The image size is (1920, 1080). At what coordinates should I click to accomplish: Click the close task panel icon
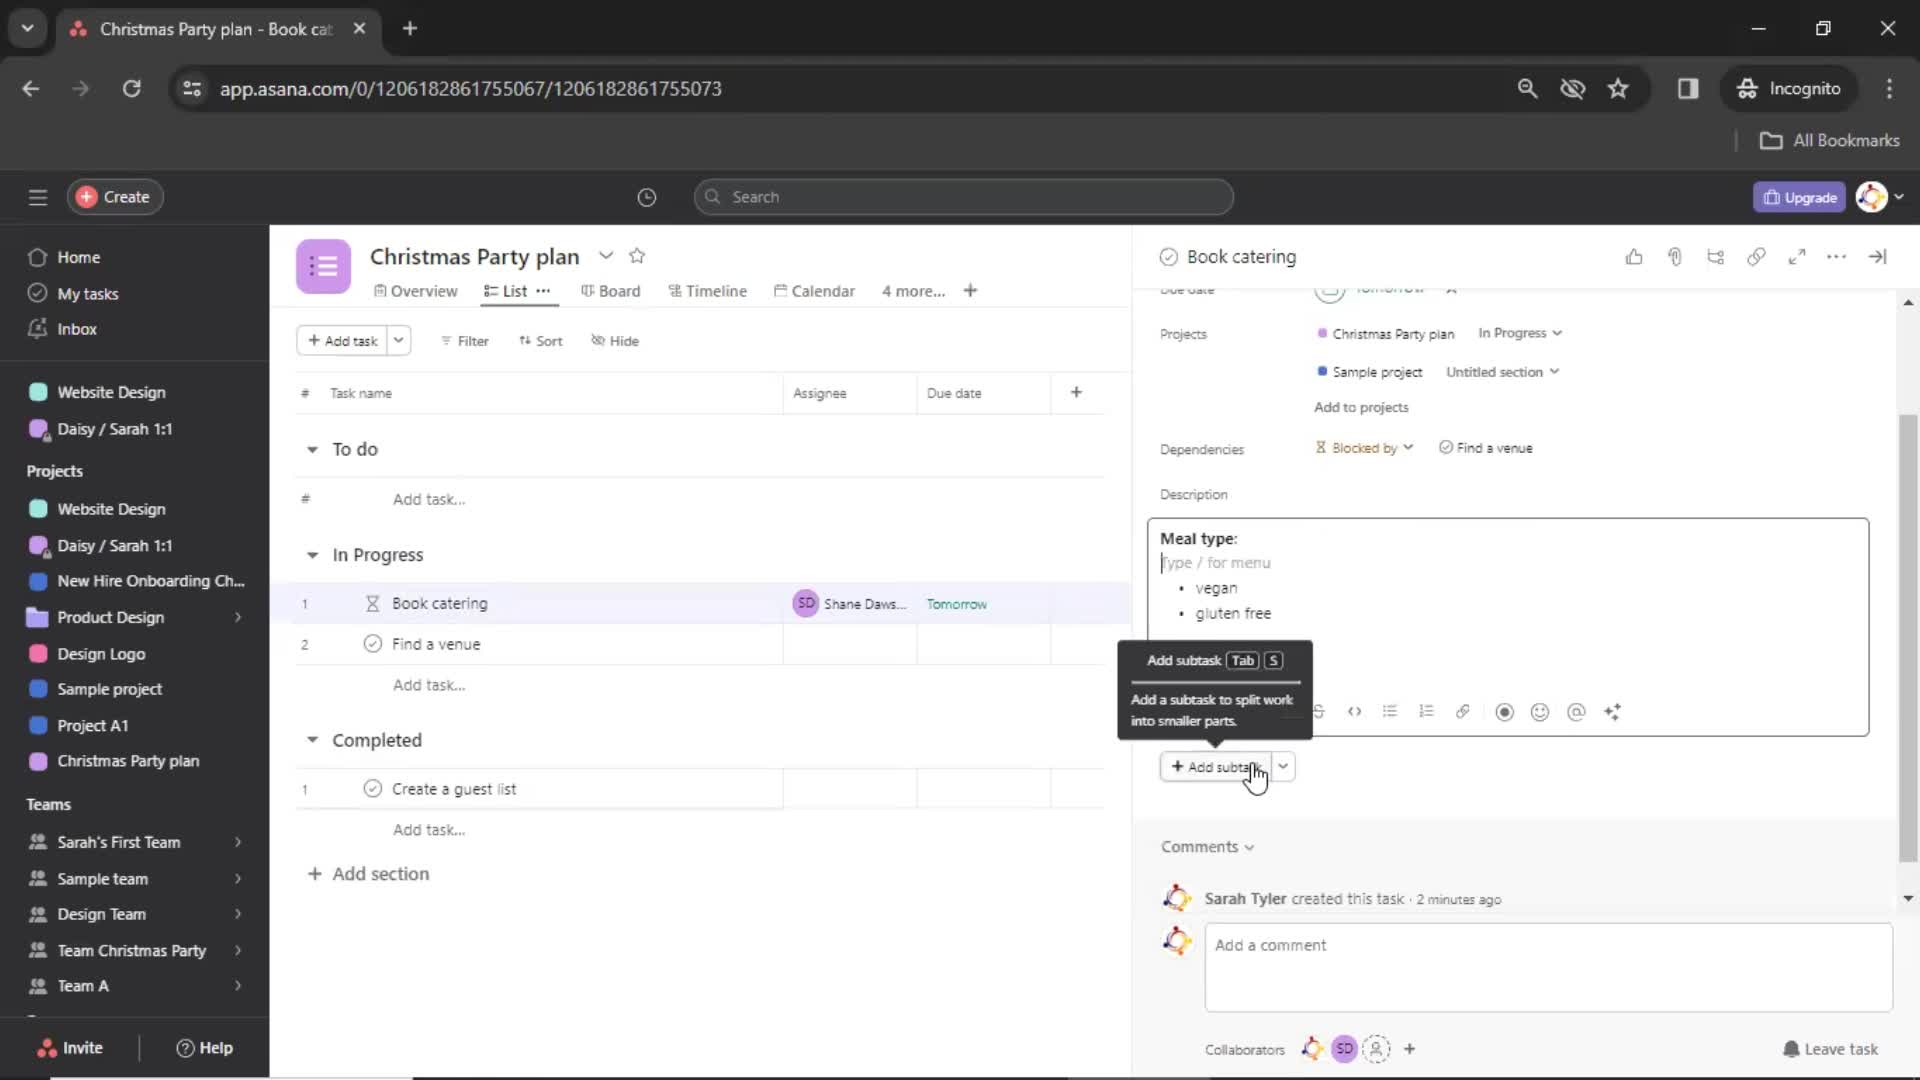coord(1878,256)
